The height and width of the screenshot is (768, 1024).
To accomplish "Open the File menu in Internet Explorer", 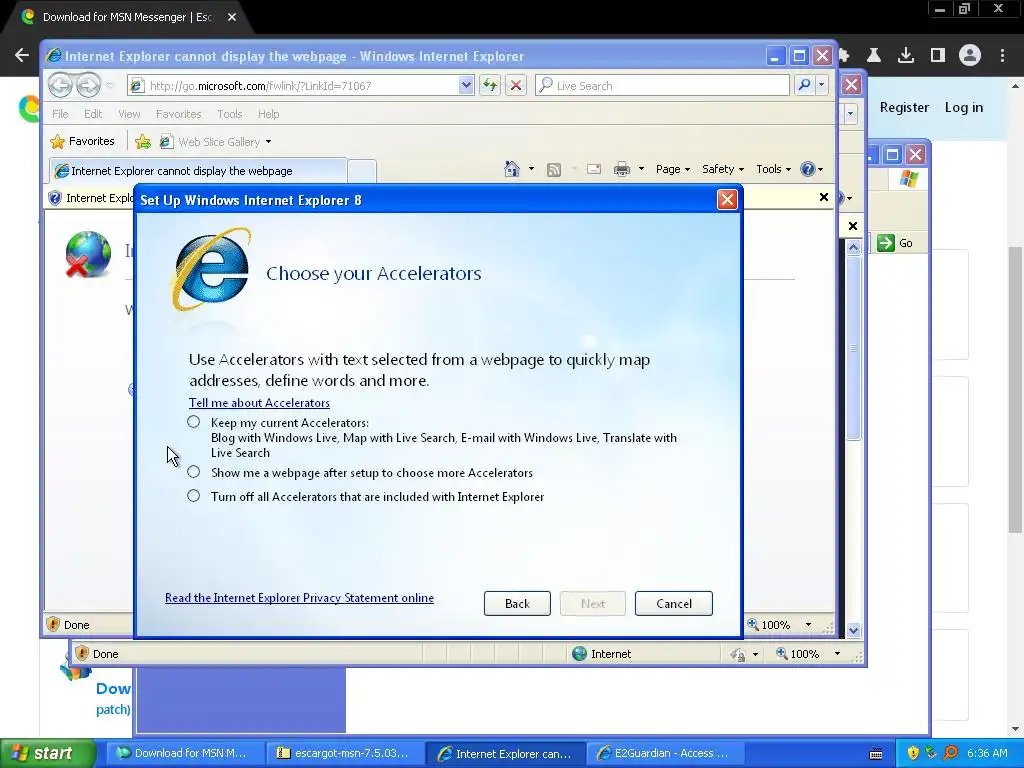I will pyautogui.click(x=60, y=114).
